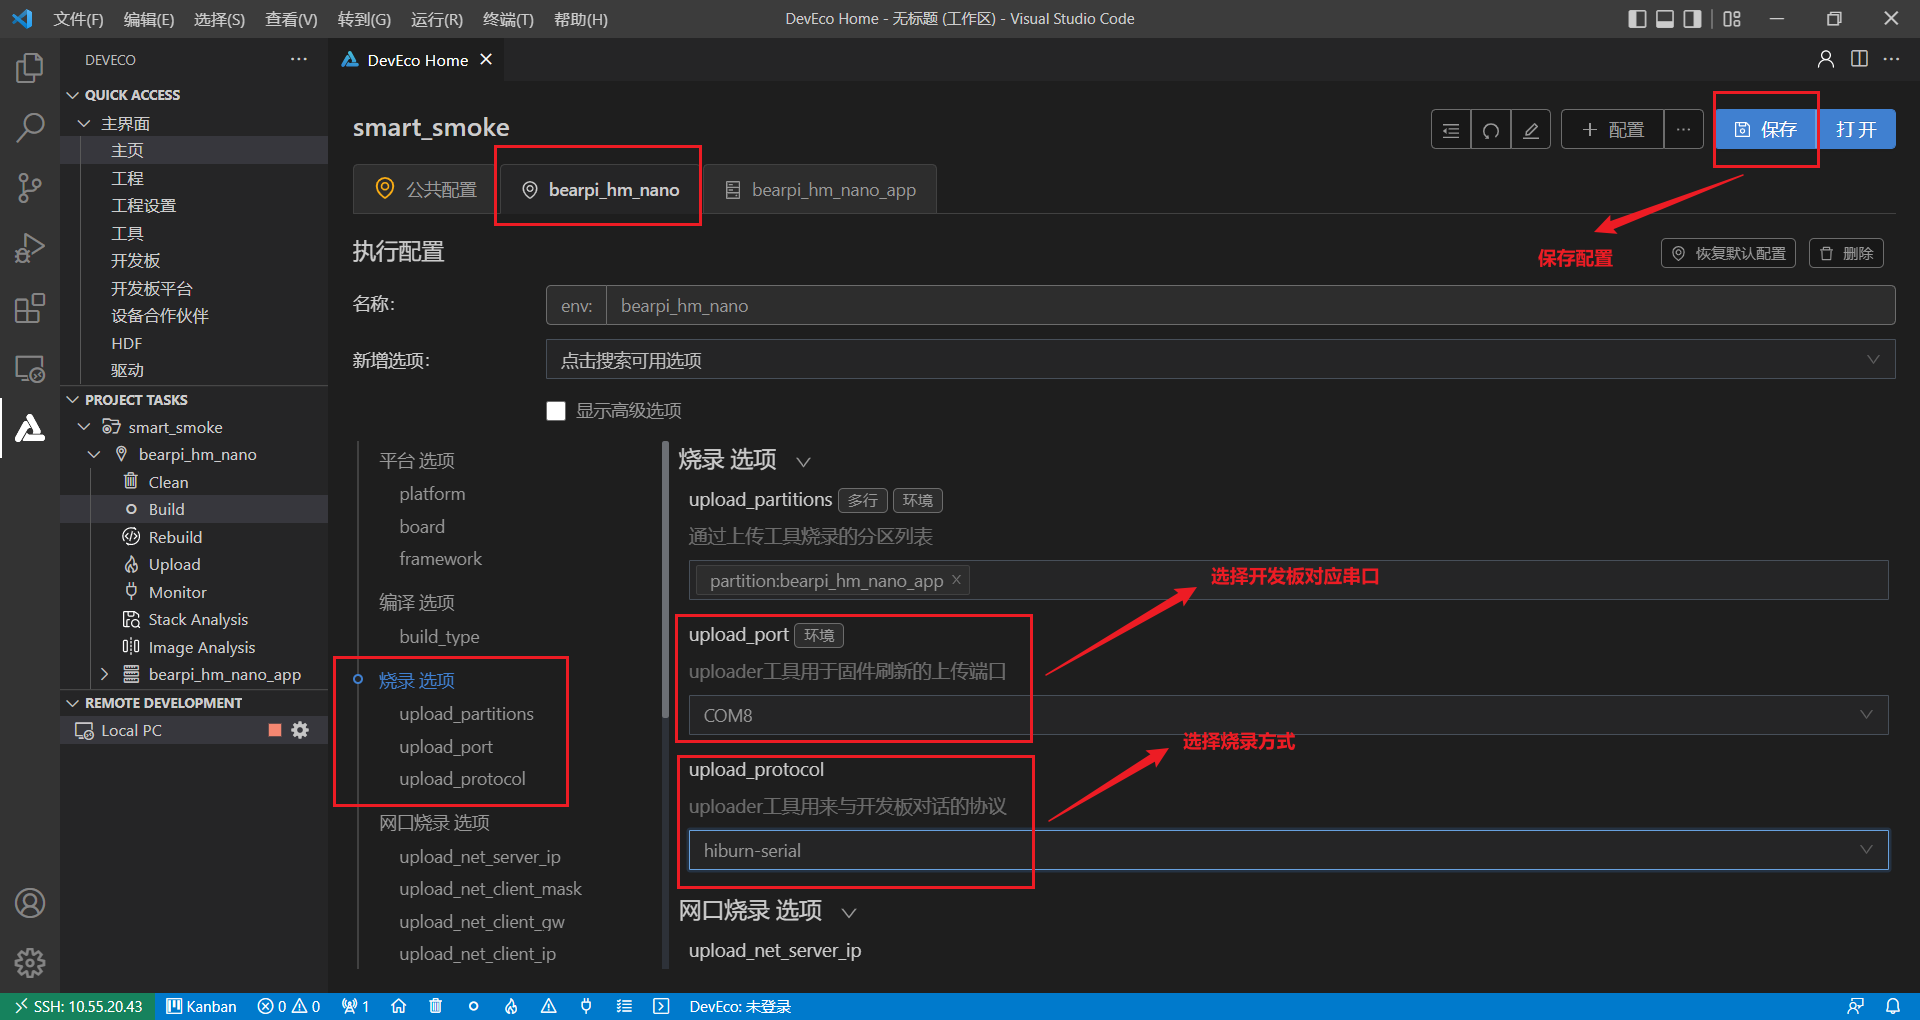This screenshot has width=1920, height=1020.
Task: Click the SSH remote indicator in status bar
Action: pos(78,1006)
